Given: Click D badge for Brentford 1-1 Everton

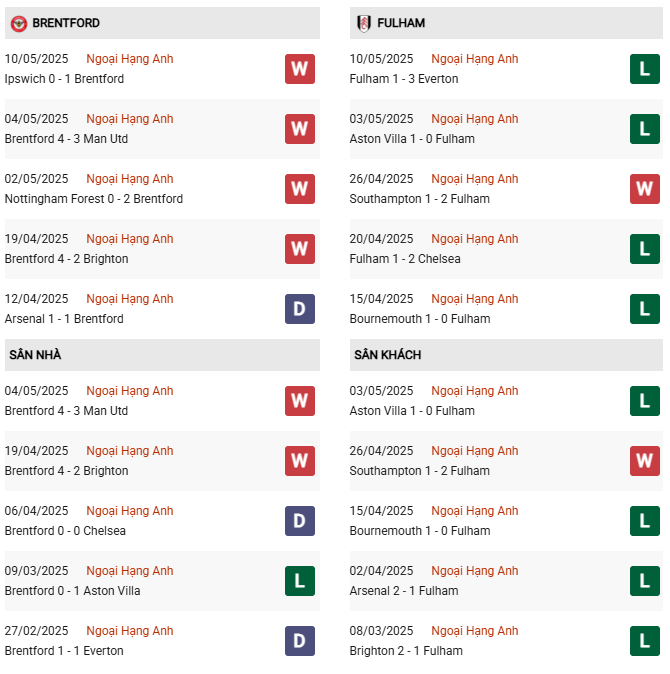Looking at the screenshot, I should pos(300,641).
